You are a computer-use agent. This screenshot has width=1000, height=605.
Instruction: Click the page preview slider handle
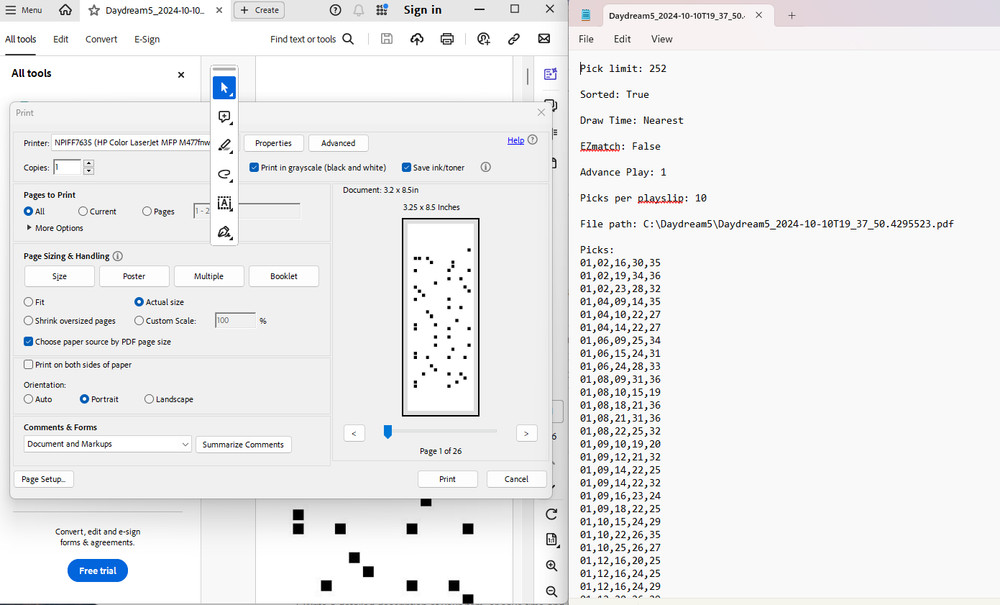pyautogui.click(x=388, y=432)
